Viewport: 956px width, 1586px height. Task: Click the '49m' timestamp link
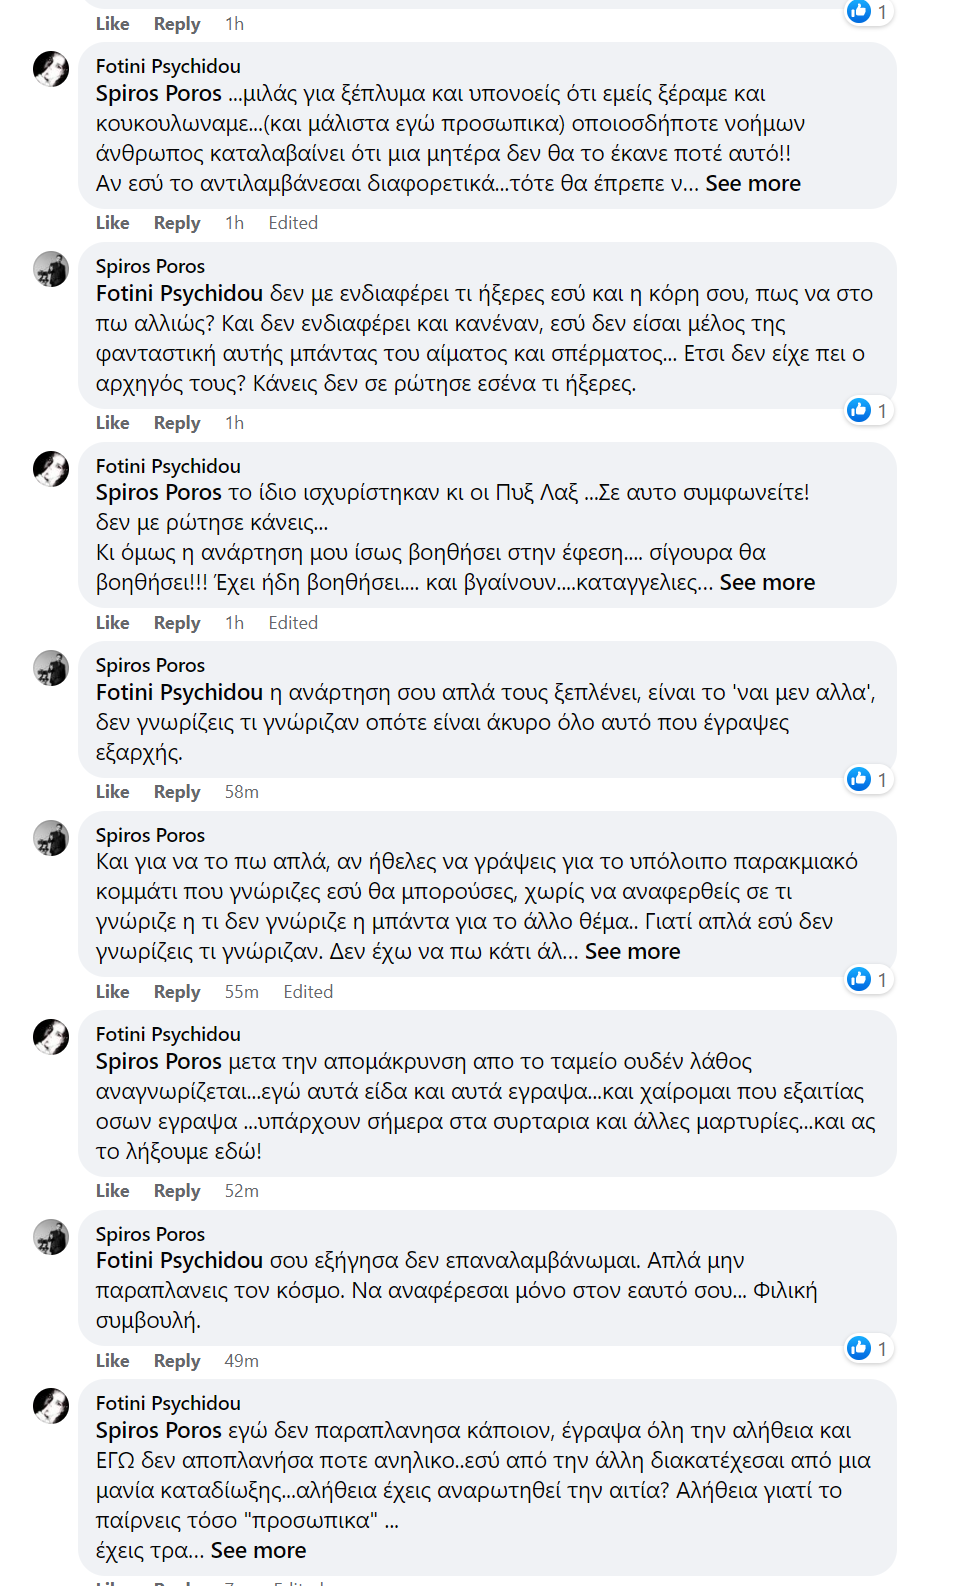click(x=241, y=1361)
